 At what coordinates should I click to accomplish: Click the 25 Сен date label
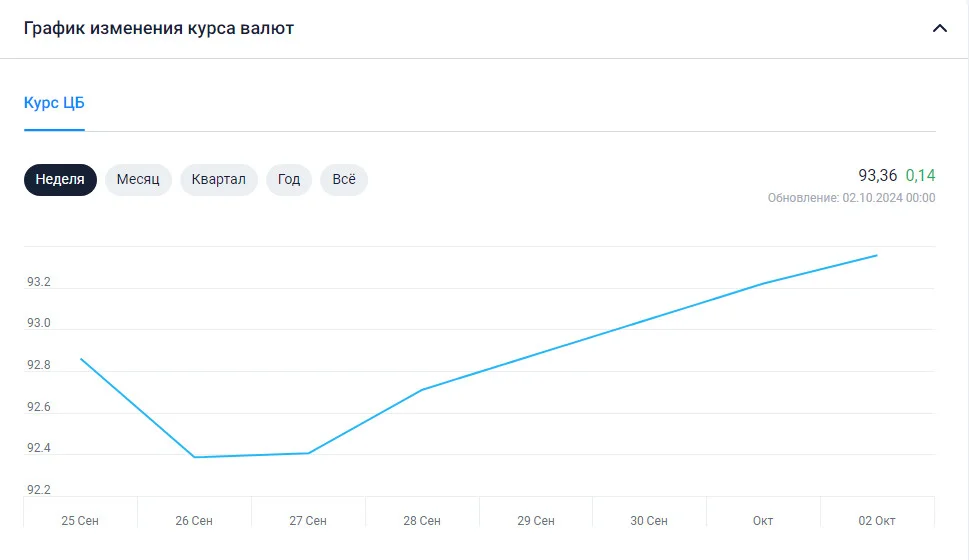tap(80, 520)
